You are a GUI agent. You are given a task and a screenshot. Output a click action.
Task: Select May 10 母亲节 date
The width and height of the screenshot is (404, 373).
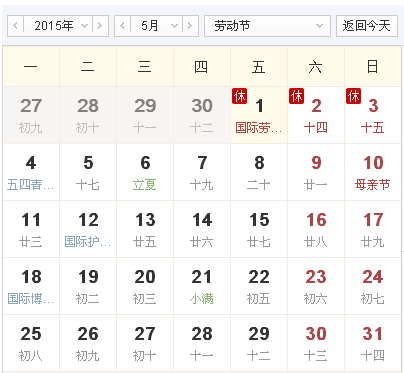373,172
